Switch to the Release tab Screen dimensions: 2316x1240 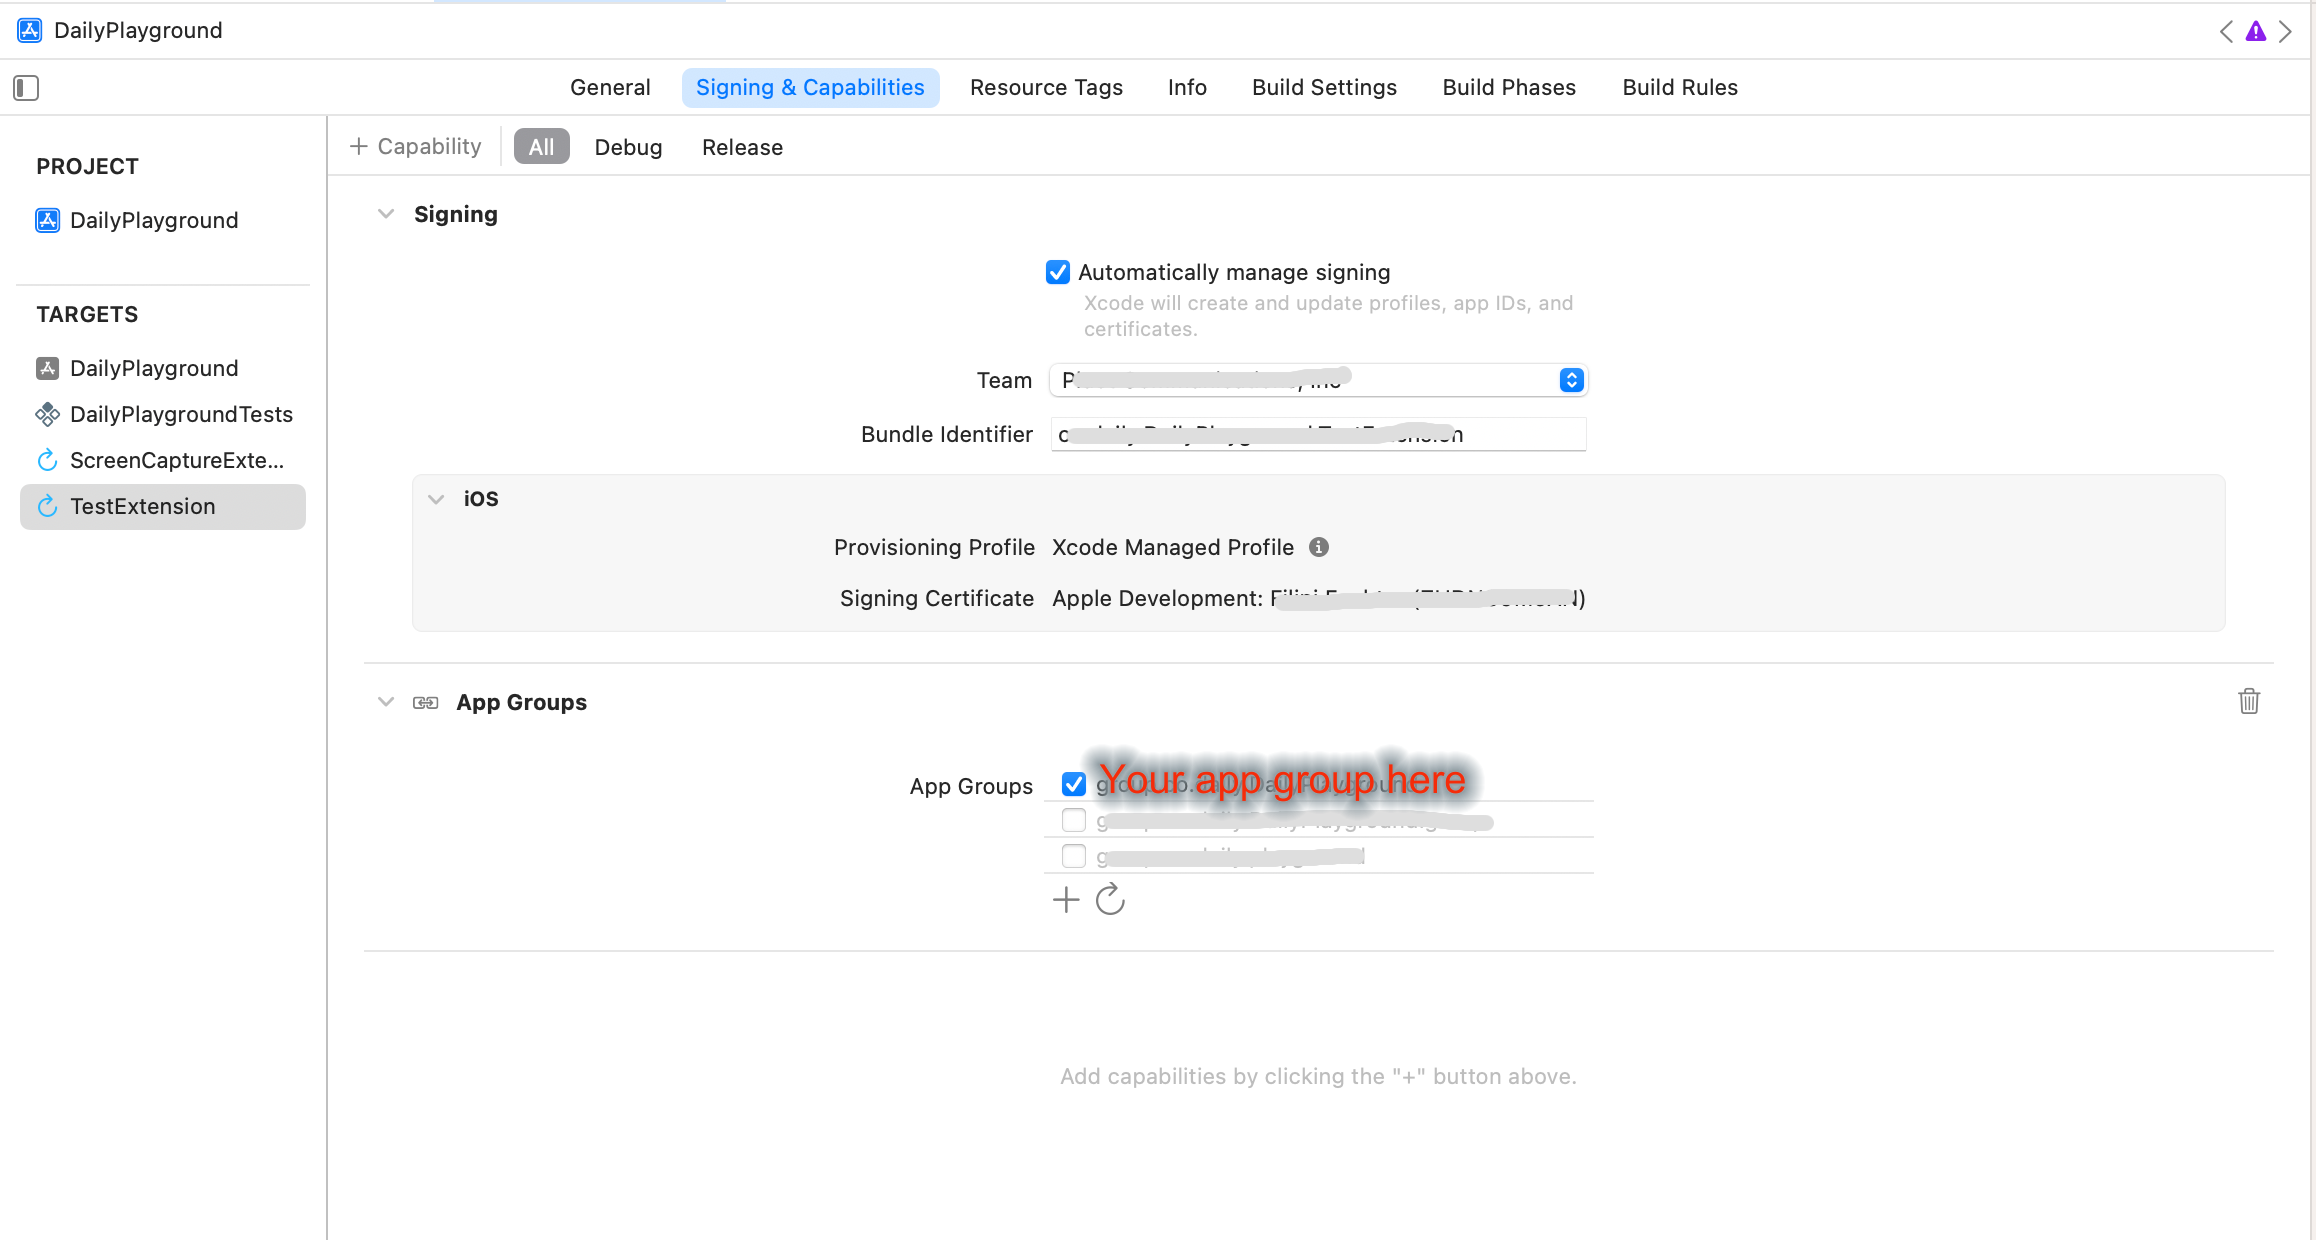[743, 147]
